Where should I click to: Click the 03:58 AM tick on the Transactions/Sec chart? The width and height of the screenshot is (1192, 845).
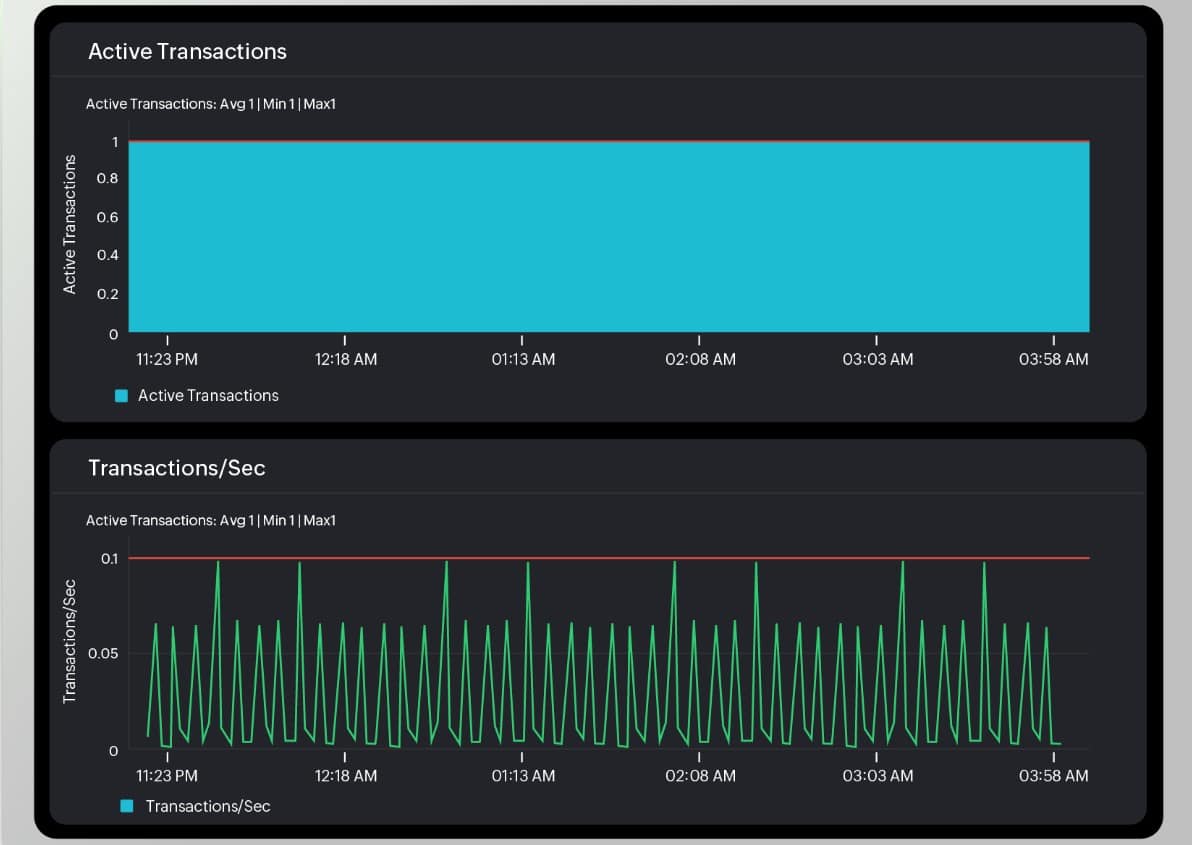point(1054,776)
